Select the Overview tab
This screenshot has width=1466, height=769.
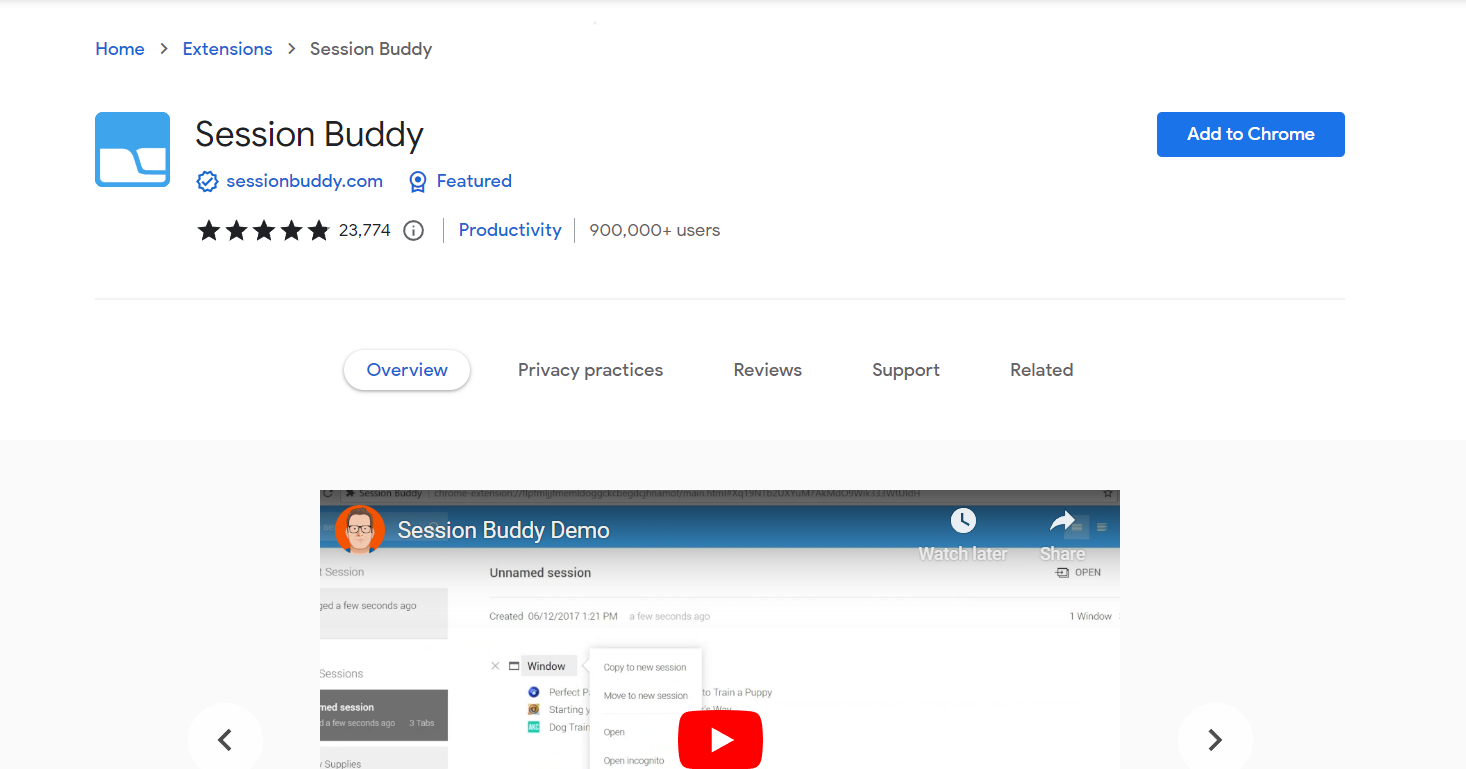(x=407, y=370)
